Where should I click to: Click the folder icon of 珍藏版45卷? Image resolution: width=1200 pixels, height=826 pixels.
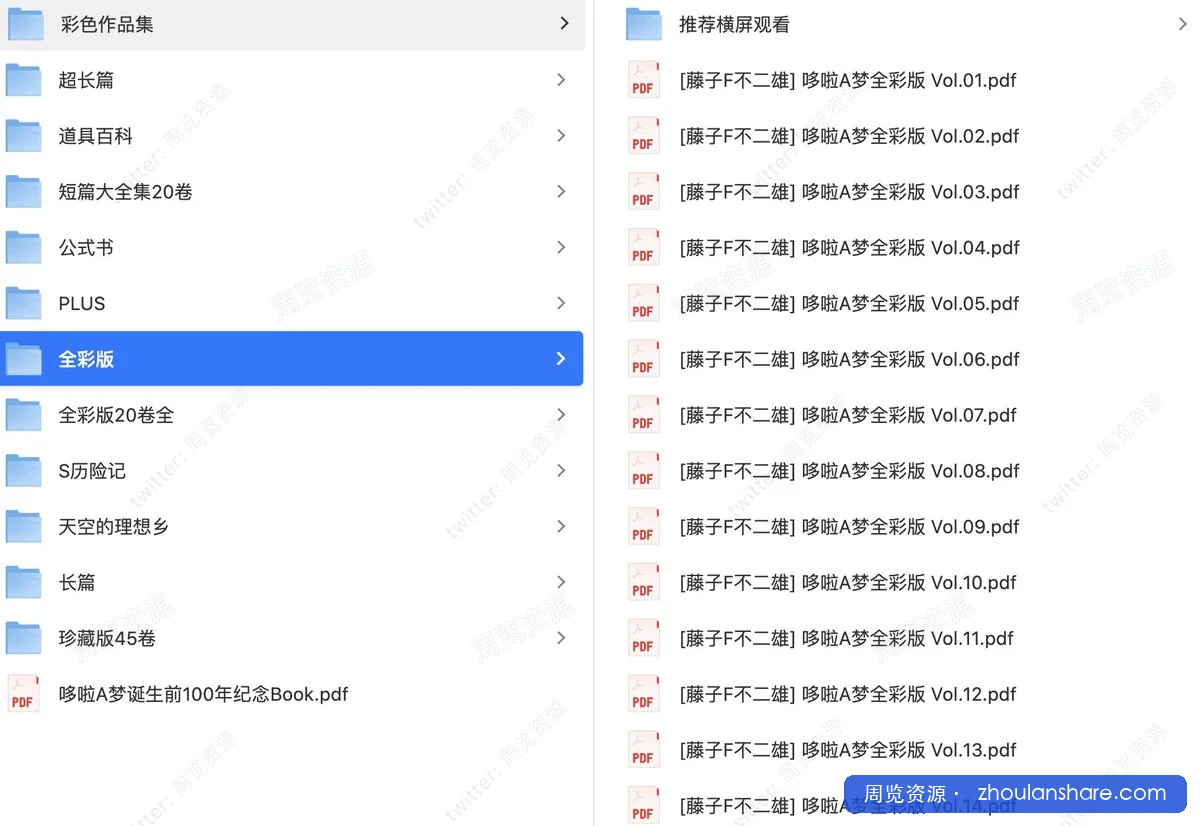tap(23, 639)
